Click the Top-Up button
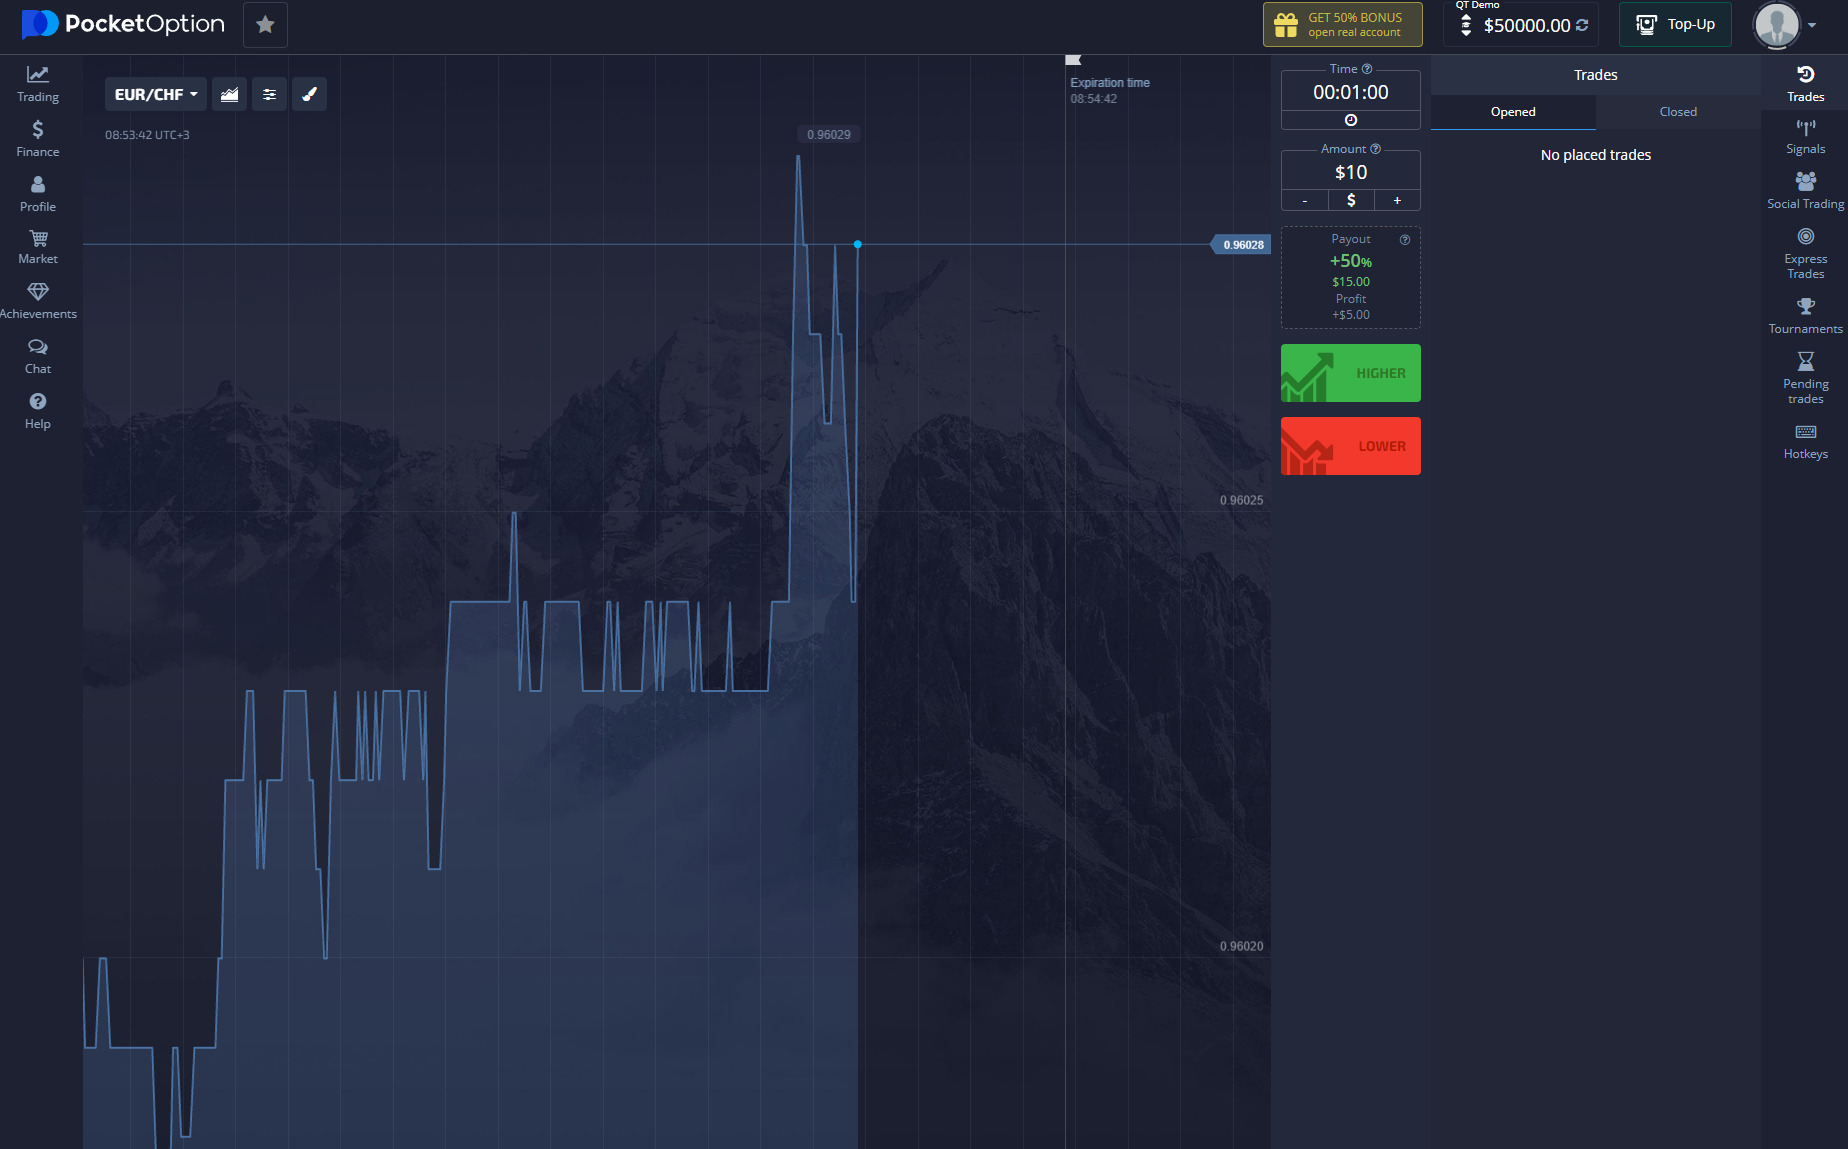1848x1149 pixels. pyautogui.click(x=1675, y=25)
